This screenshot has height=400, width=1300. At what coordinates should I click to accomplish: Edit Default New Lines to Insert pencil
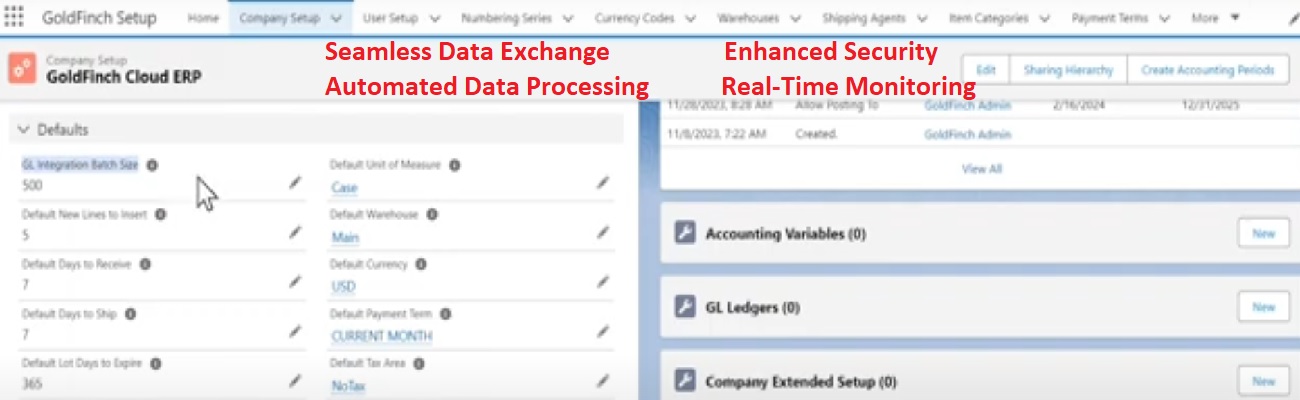[294, 232]
